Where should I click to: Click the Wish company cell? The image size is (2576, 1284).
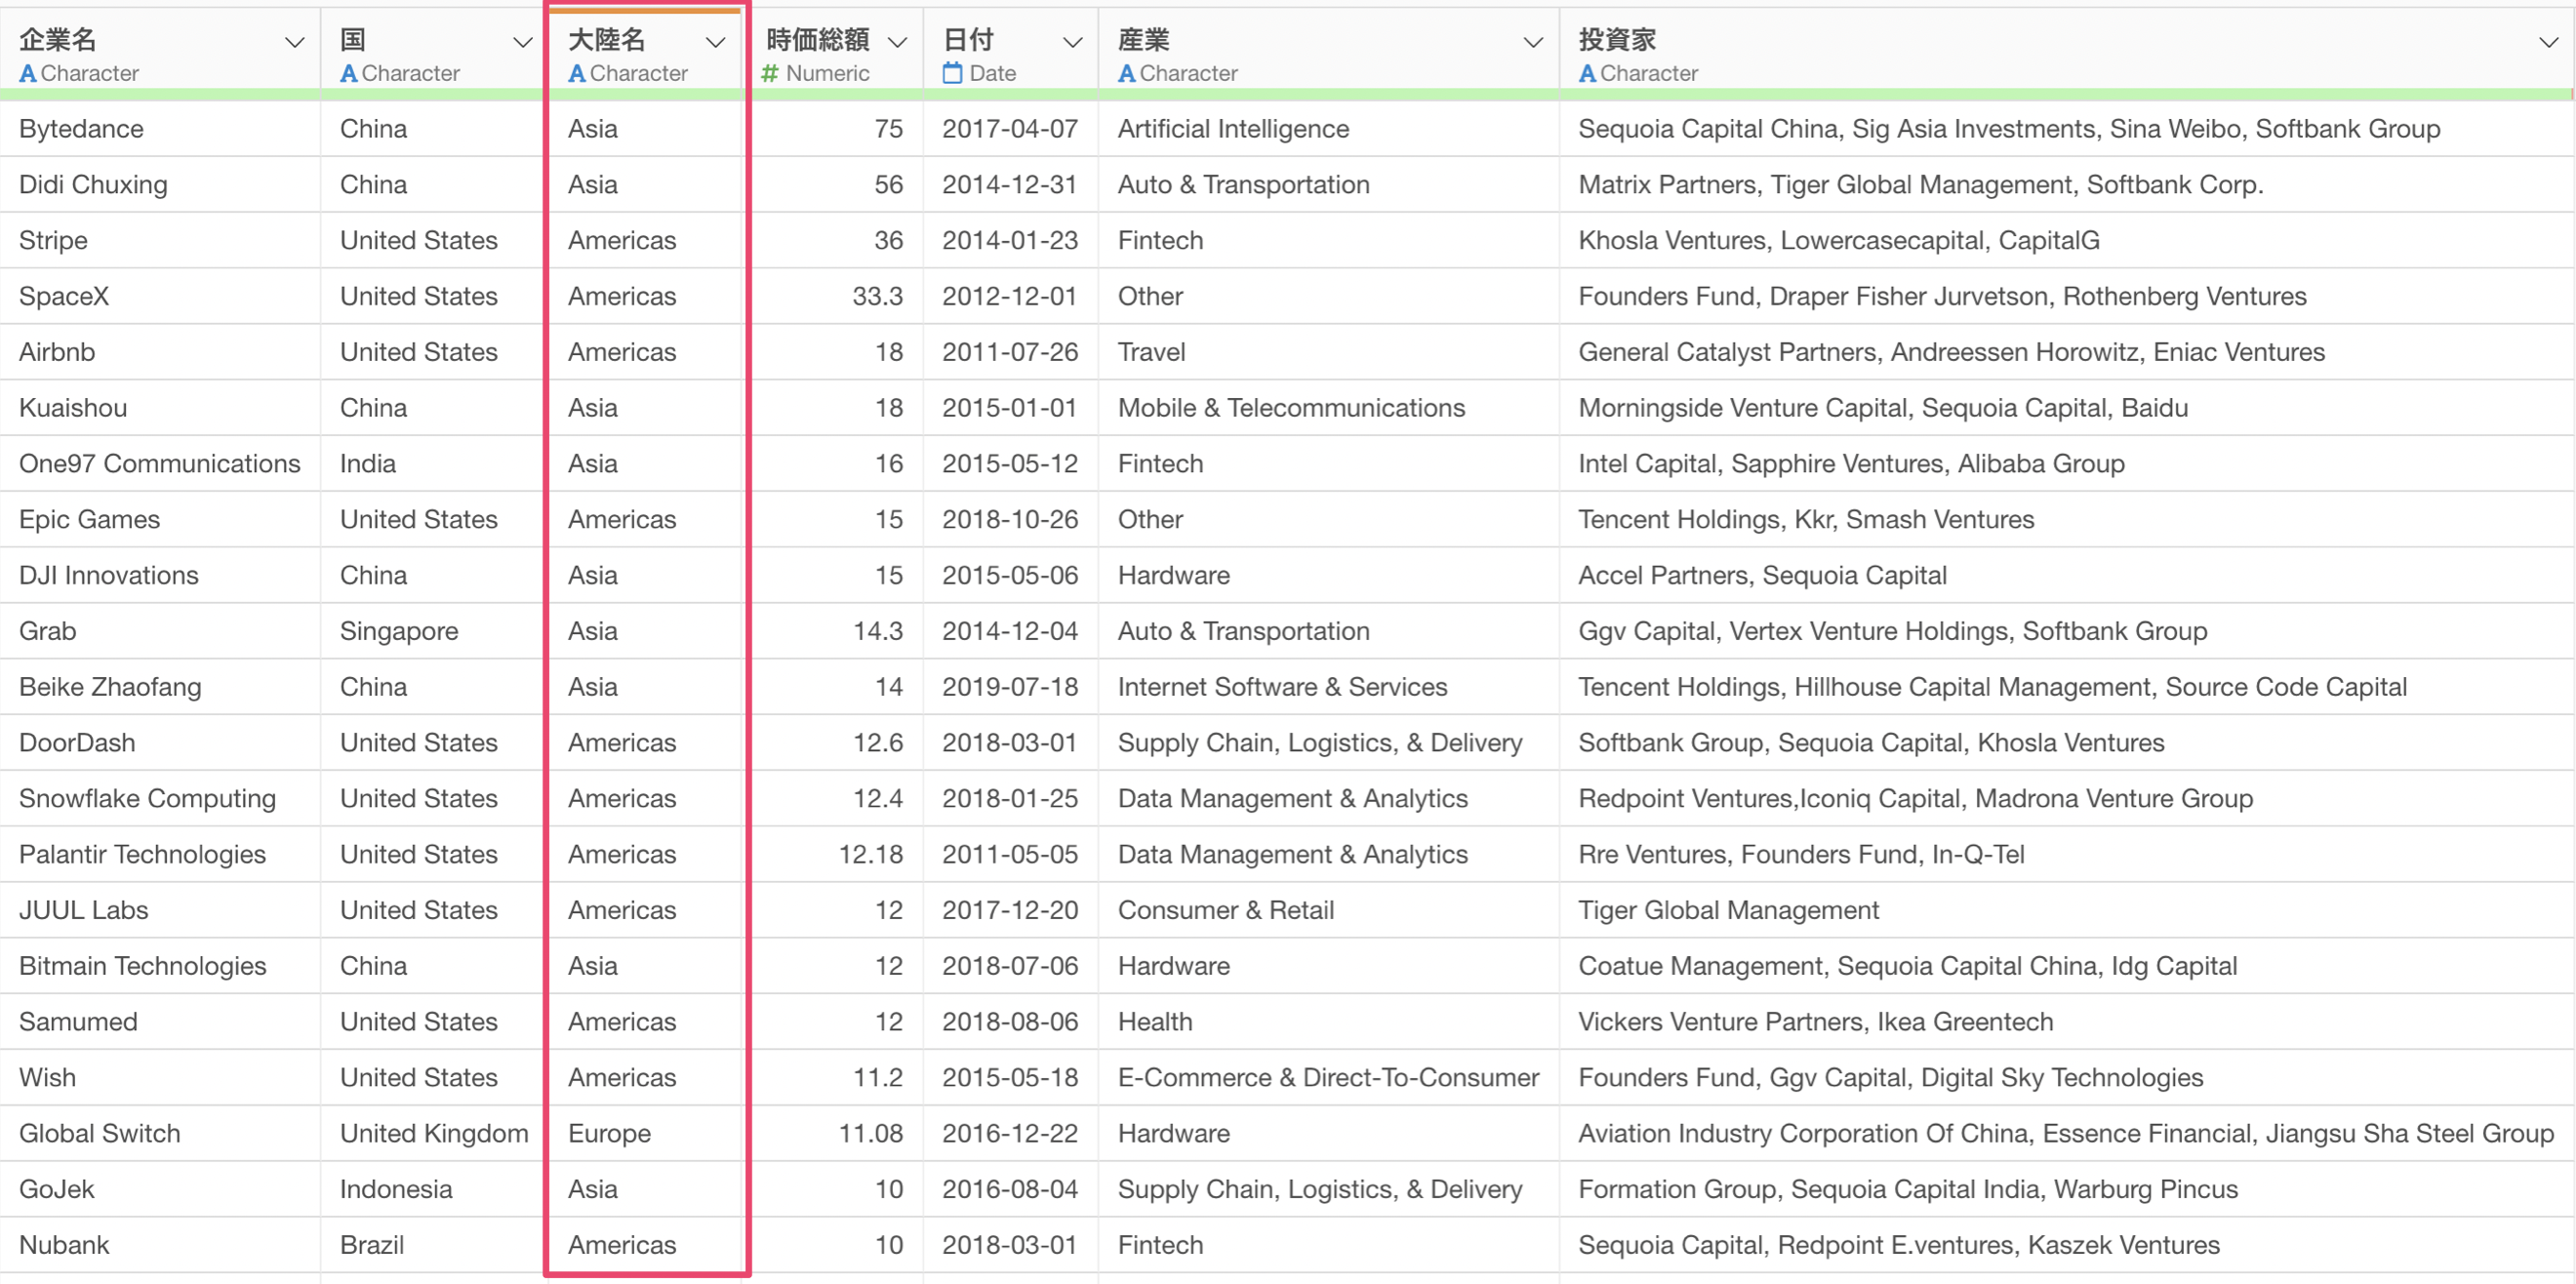(x=160, y=1079)
